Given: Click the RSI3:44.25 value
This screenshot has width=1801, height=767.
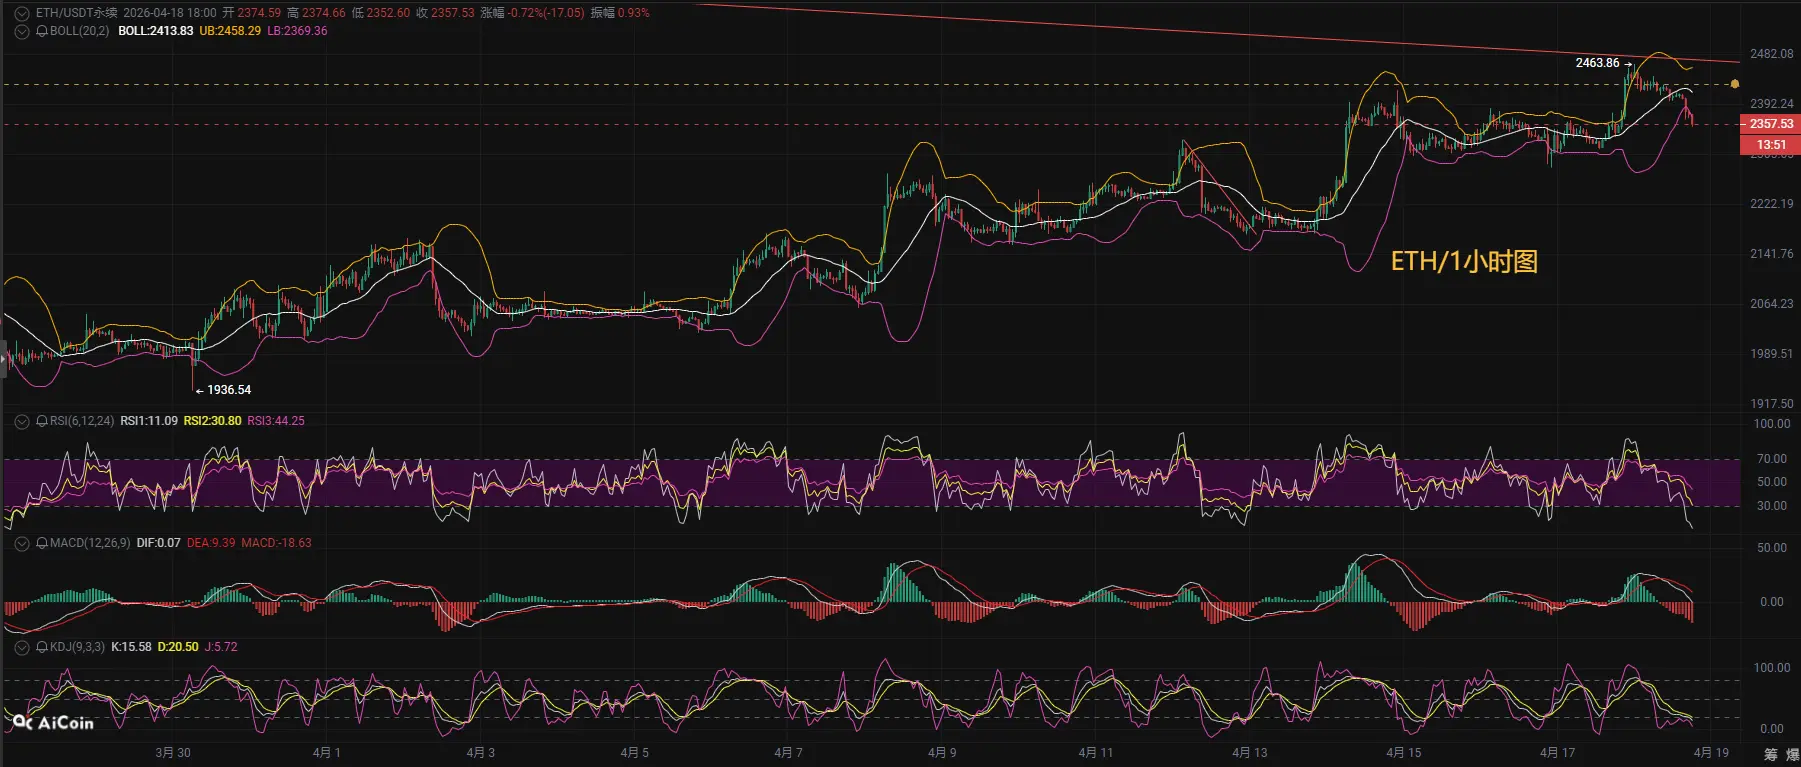Looking at the screenshot, I should (x=276, y=421).
